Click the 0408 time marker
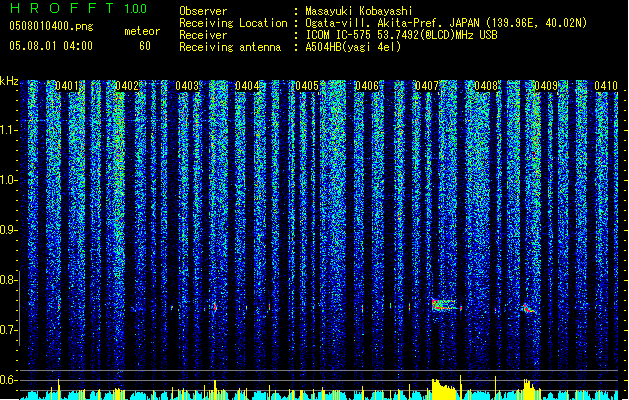 pyautogui.click(x=486, y=86)
